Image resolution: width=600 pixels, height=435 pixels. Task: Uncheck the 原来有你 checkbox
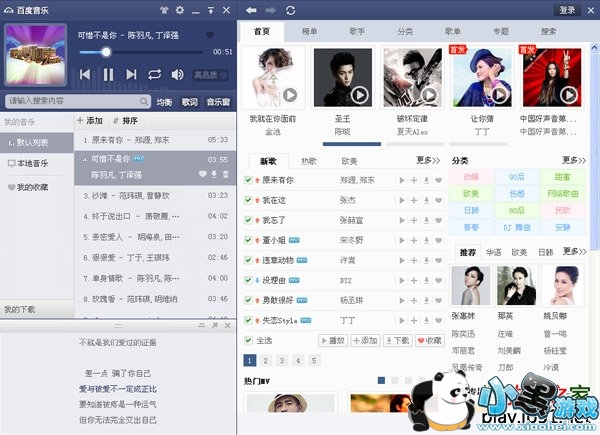click(x=248, y=180)
